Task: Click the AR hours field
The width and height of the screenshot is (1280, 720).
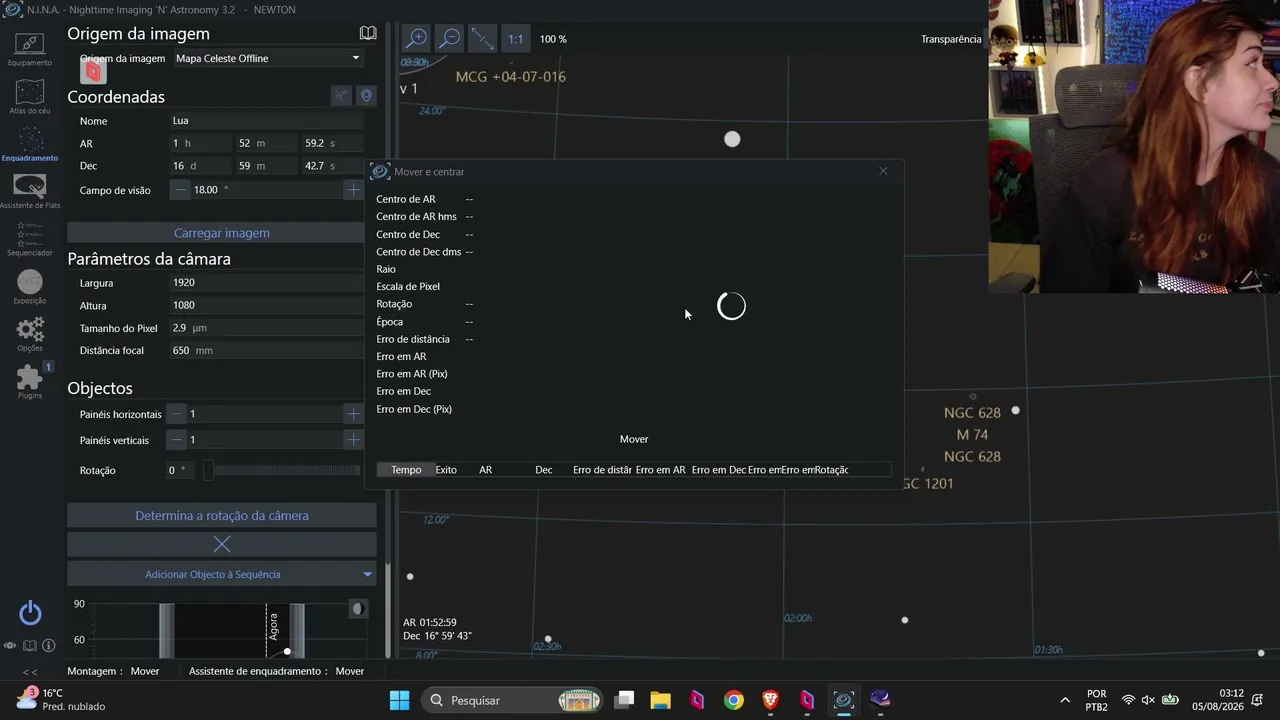Action: click(x=200, y=143)
